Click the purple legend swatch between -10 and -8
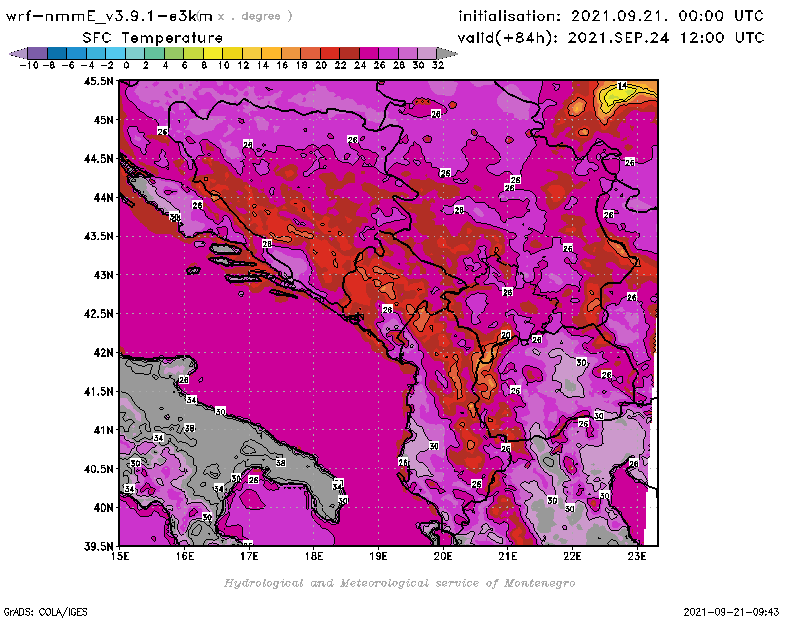This screenshot has width=800, height=618. [38, 53]
